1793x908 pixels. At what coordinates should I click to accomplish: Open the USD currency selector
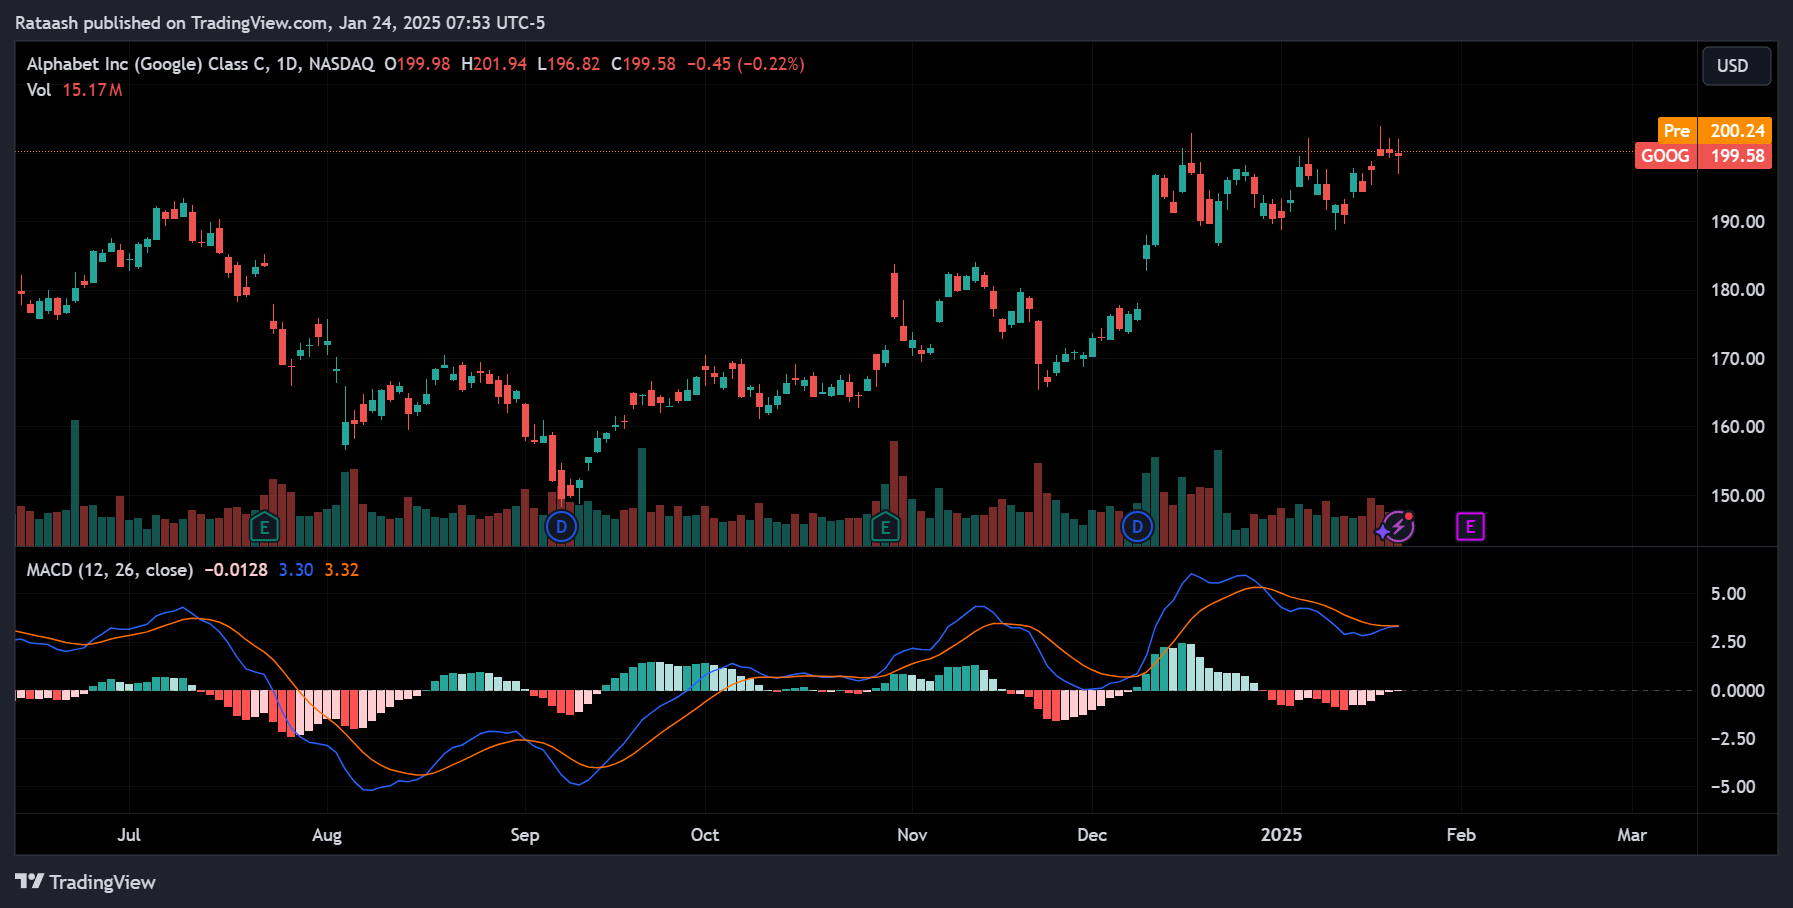1737,66
